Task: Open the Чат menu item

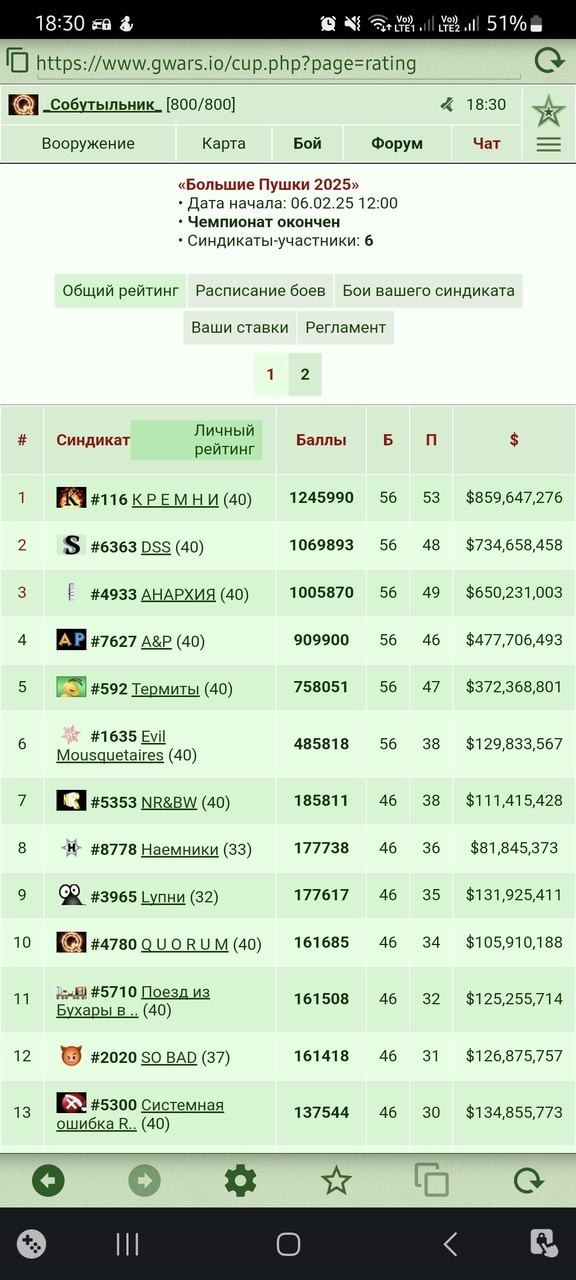Action: coord(487,143)
